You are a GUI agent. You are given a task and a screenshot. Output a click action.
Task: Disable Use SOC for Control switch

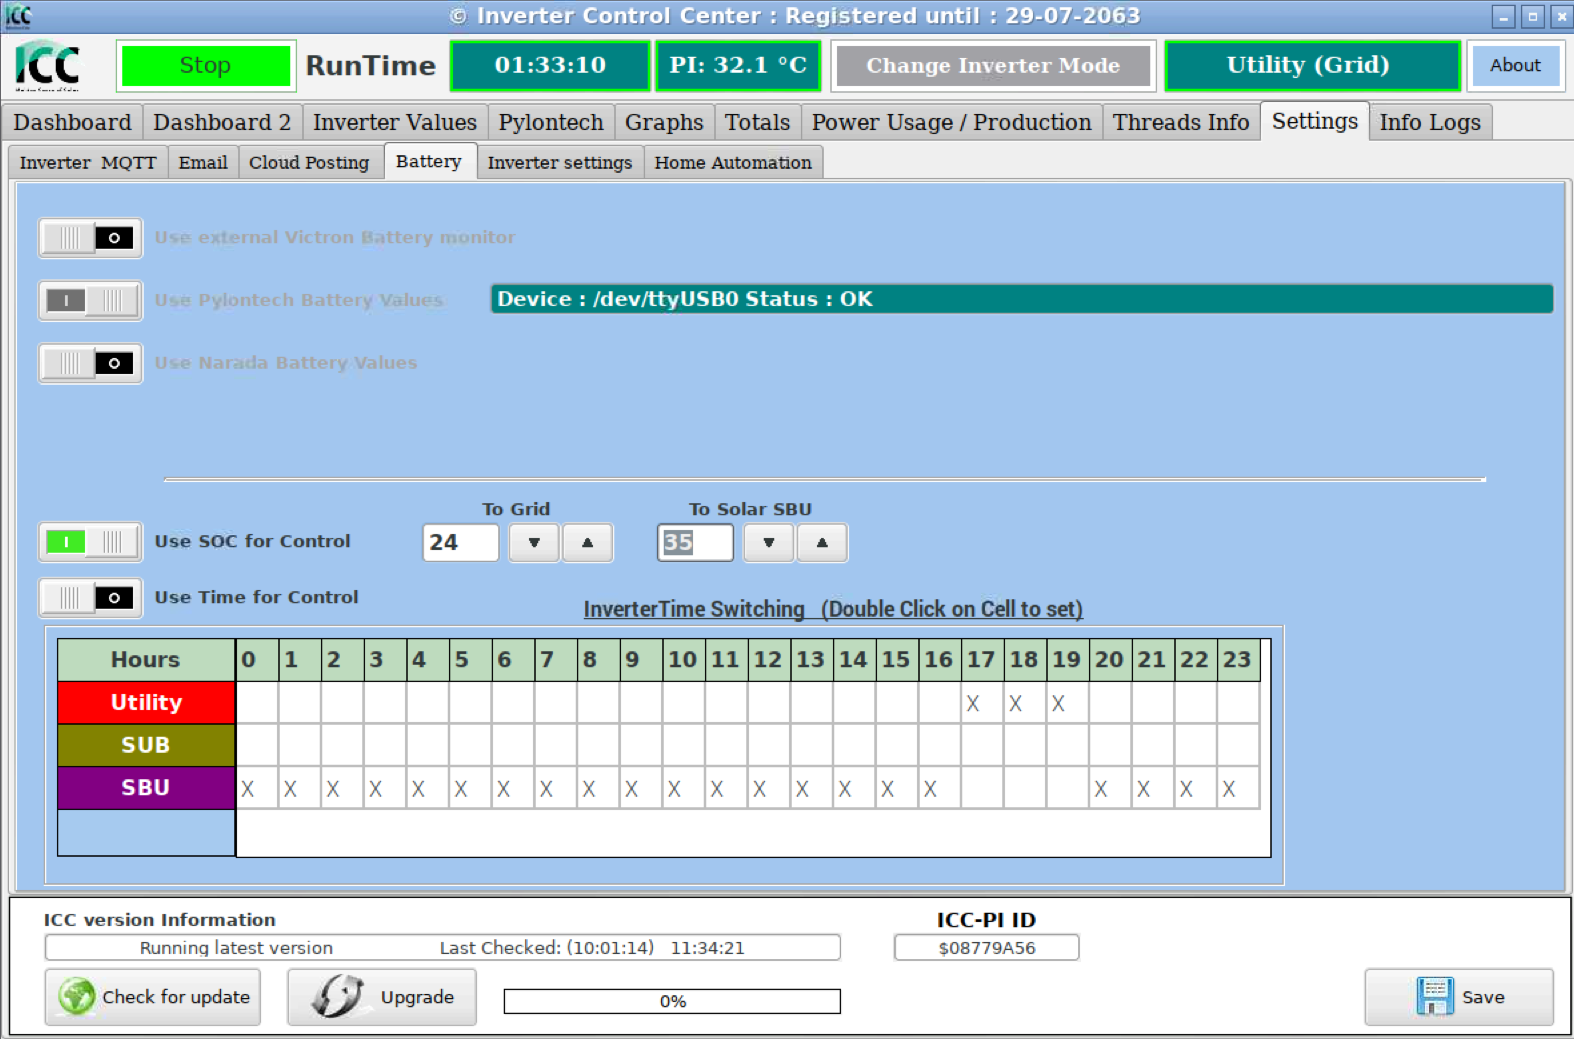click(91, 542)
